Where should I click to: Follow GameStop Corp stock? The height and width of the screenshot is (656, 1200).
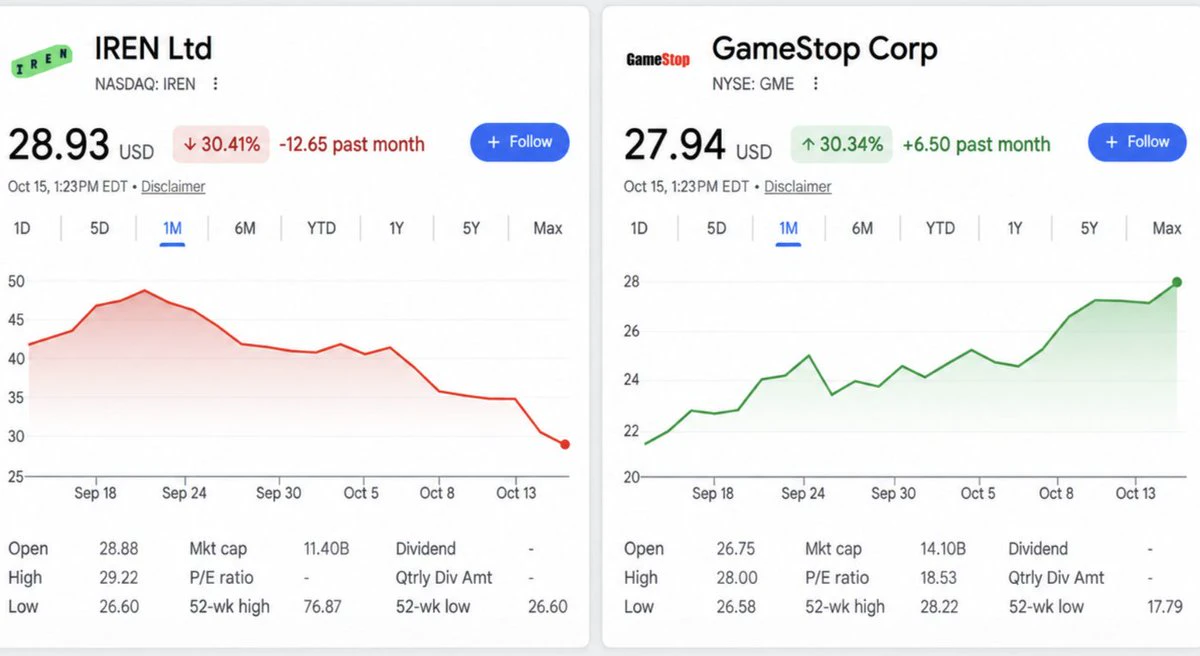(1137, 142)
